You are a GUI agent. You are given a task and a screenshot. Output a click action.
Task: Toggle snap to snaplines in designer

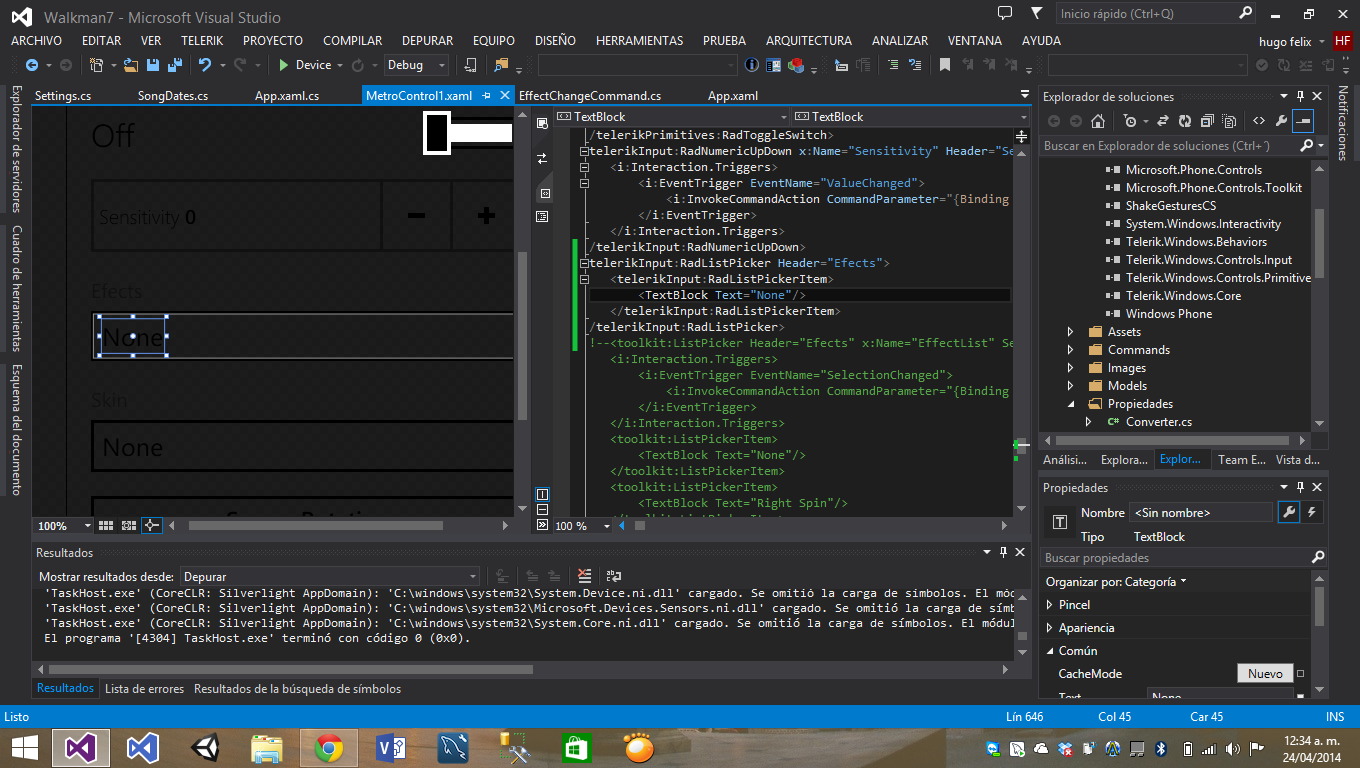coord(151,525)
